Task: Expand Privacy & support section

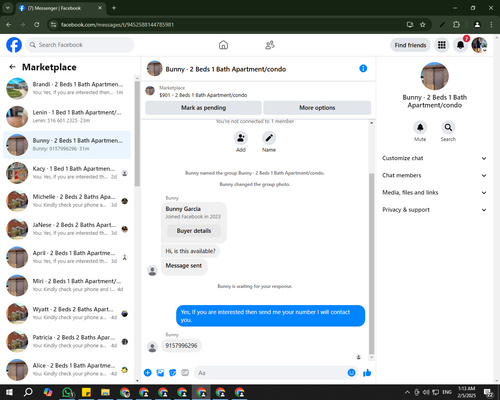Action: tap(434, 210)
